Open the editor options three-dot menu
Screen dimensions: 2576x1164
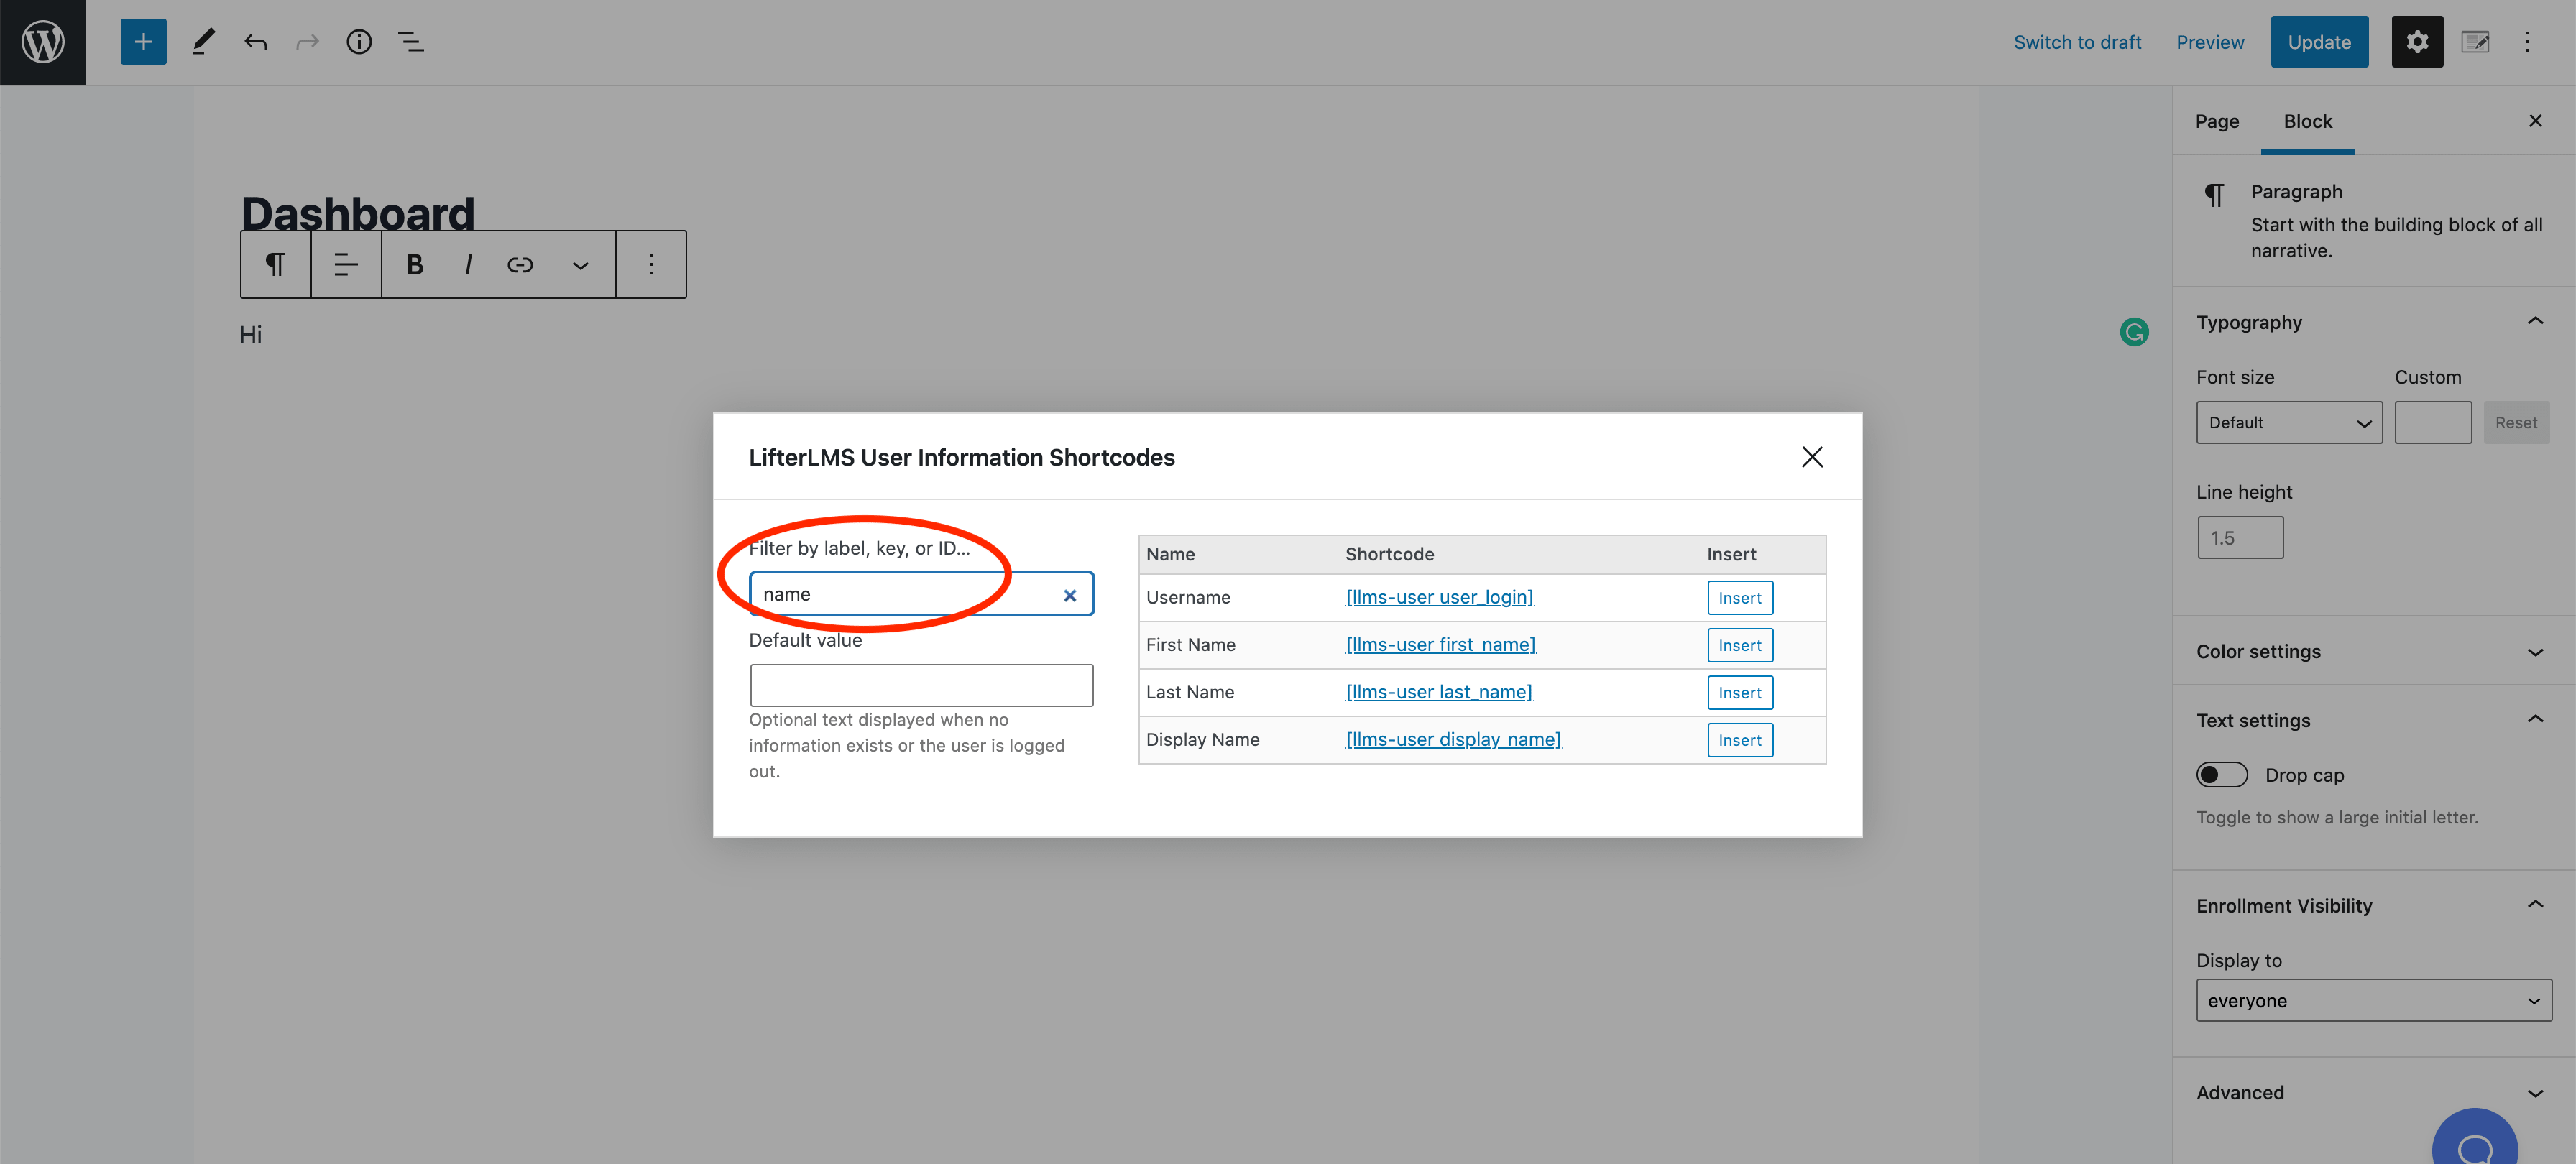[x=2527, y=42]
